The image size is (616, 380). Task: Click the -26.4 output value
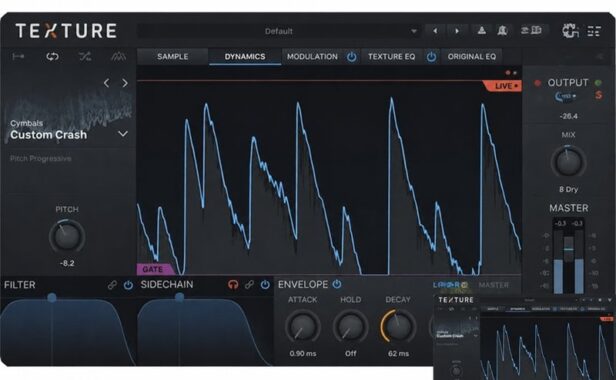click(x=568, y=116)
